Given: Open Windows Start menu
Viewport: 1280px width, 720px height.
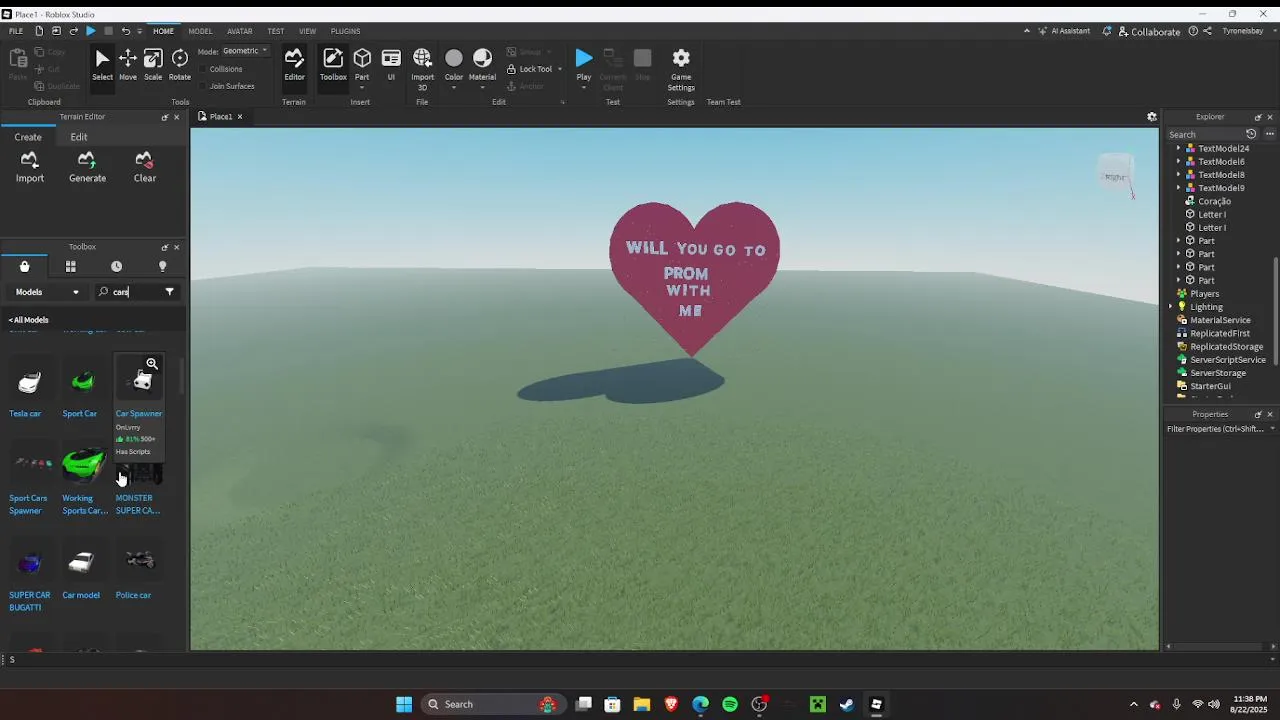Looking at the screenshot, I should click(404, 704).
